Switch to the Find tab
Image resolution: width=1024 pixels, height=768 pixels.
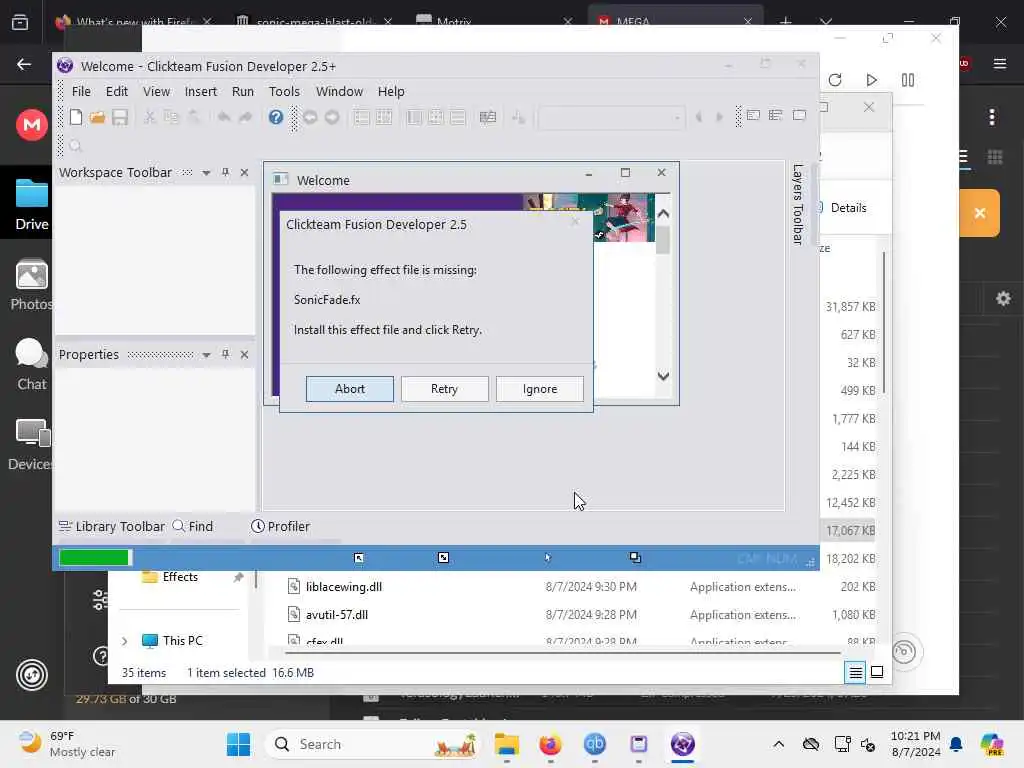coord(193,526)
